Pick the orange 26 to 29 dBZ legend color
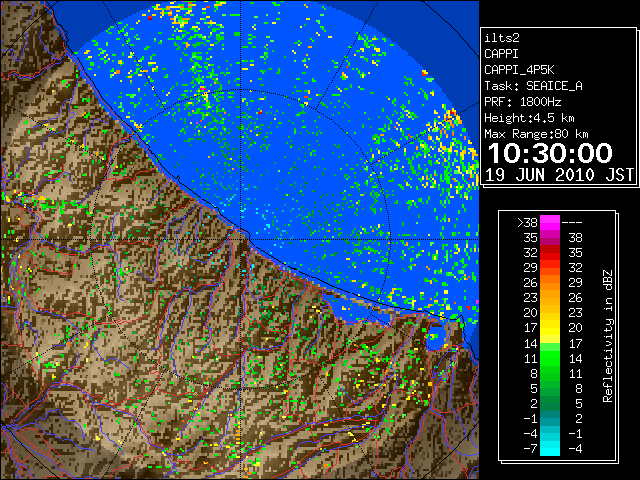This screenshot has height=480, width=640. [550, 283]
